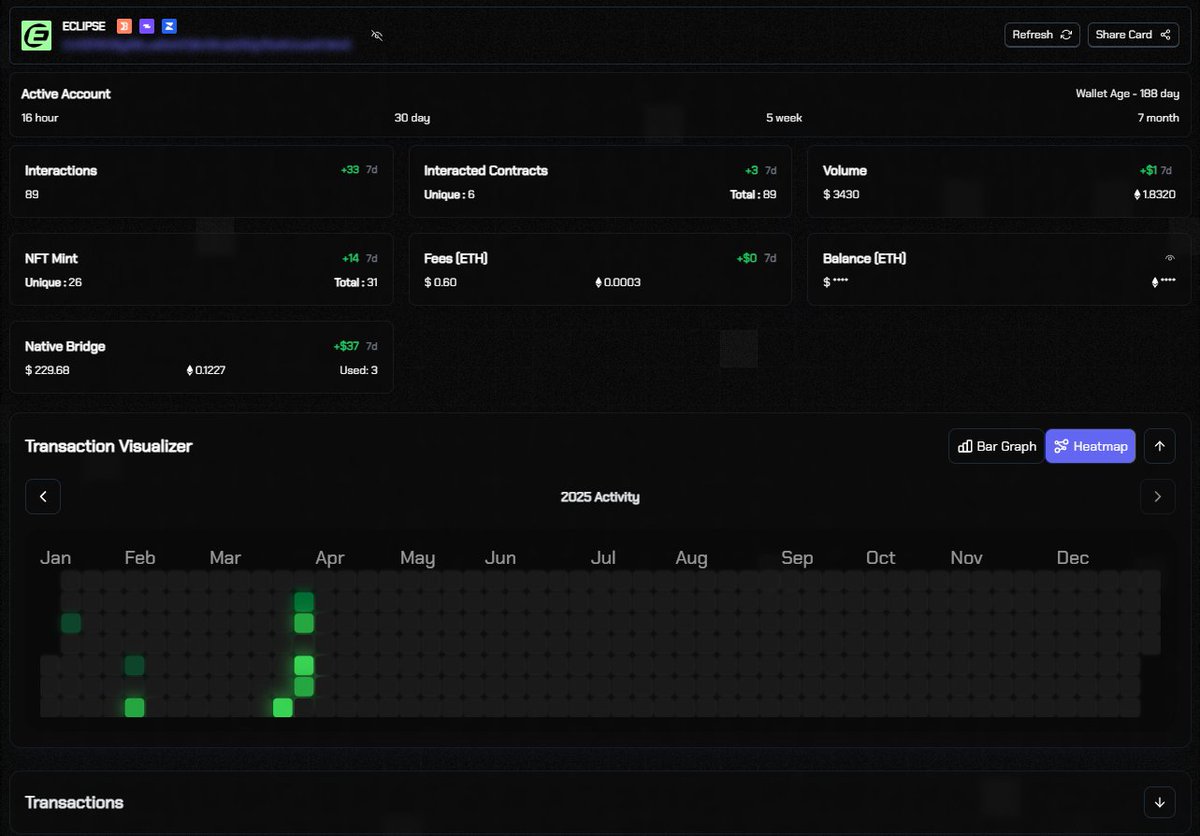1200x836 pixels.
Task: Click the ETH icon in Native Bridge card
Action: [x=190, y=370]
